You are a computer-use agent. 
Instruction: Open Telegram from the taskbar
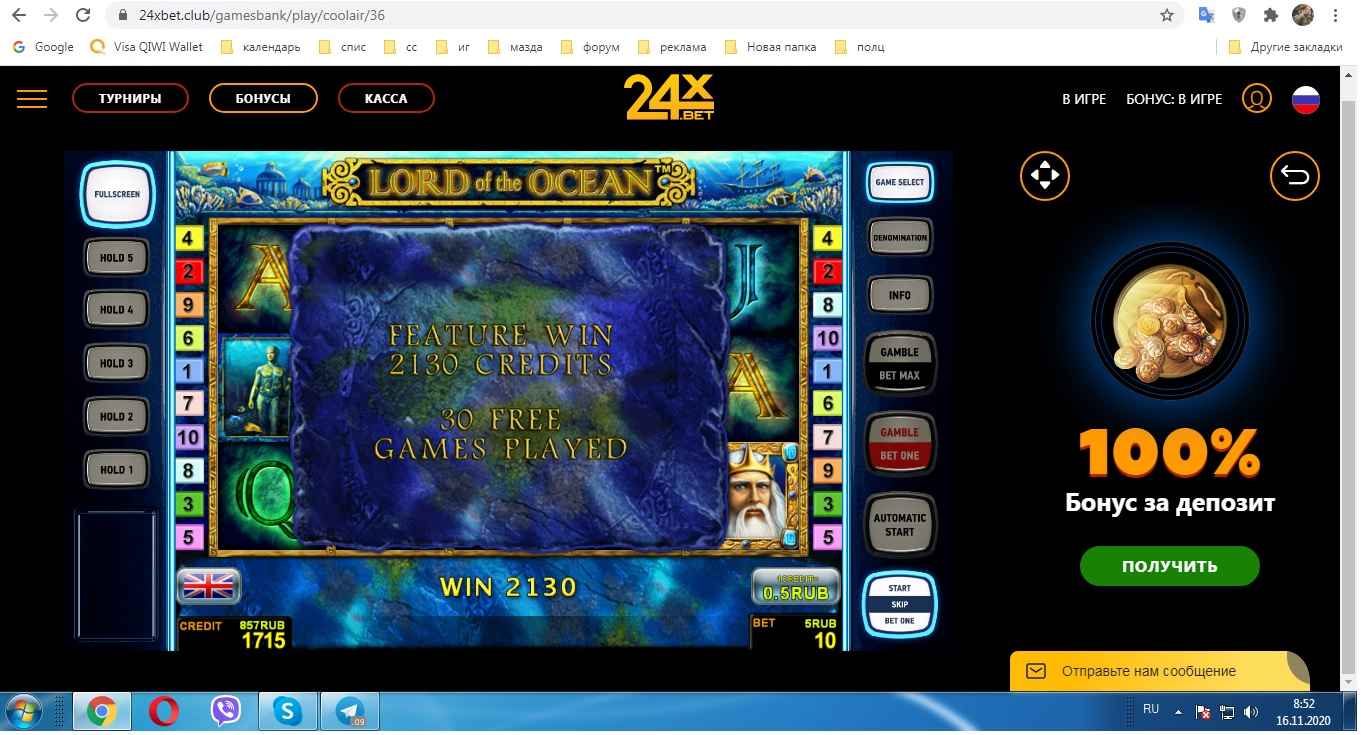point(351,711)
